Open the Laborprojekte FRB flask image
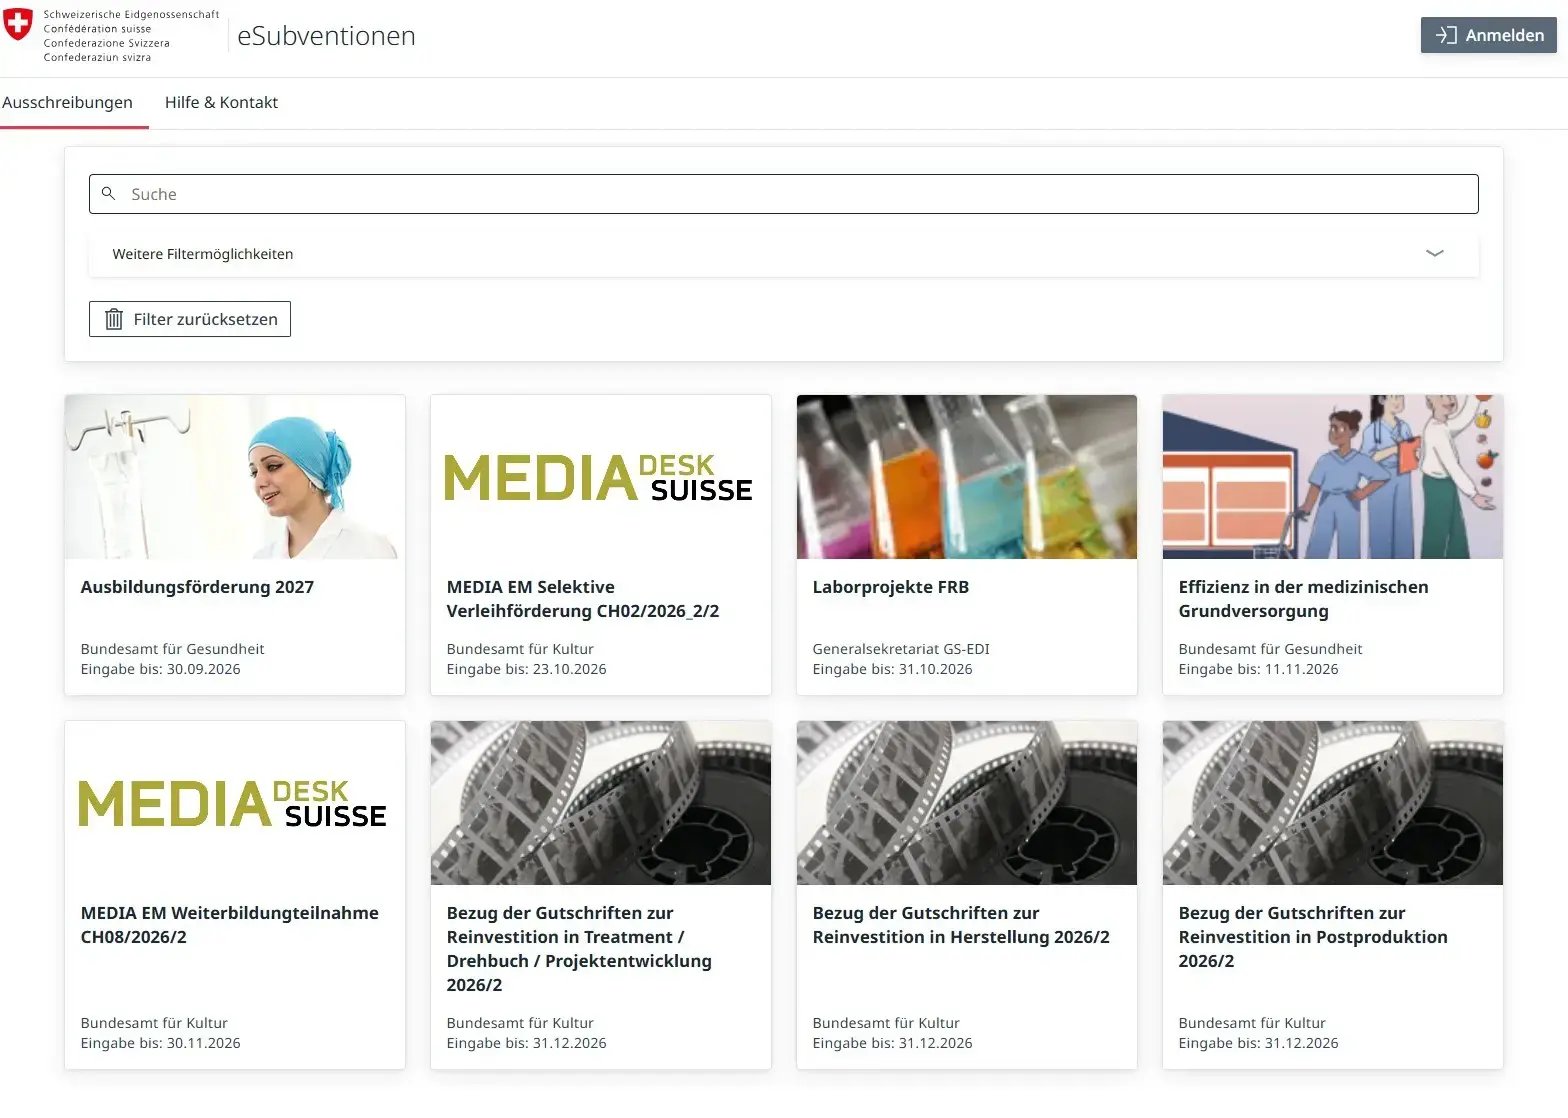Screen dimensions: 1568x1118 tap(967, 477)
